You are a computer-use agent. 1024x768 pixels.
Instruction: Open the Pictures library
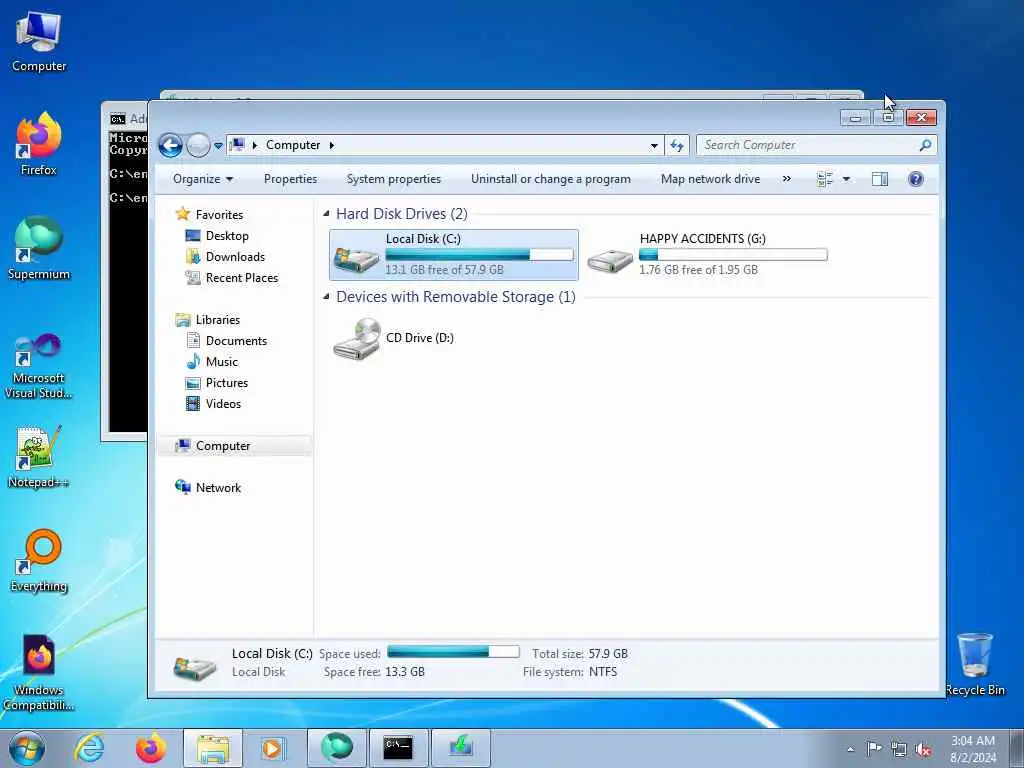tap(227, 383)
